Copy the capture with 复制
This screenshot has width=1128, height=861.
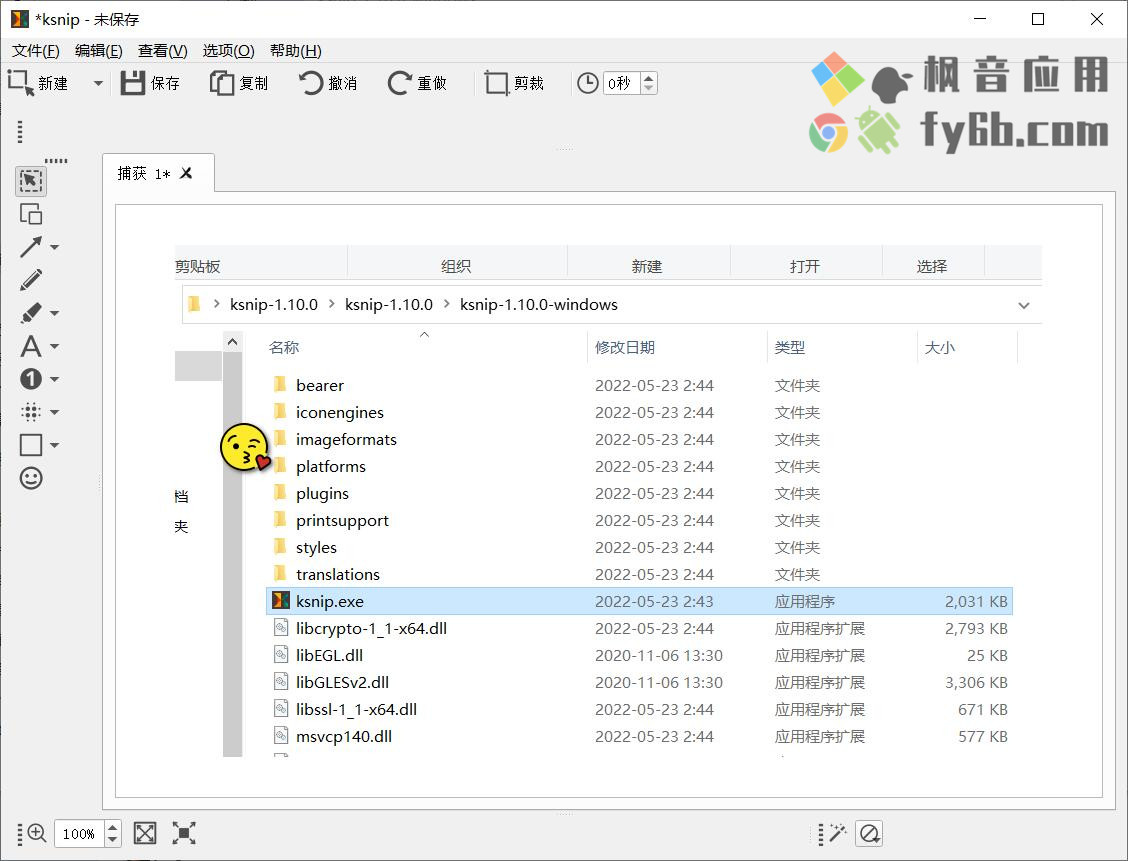[x=239, y=83]
